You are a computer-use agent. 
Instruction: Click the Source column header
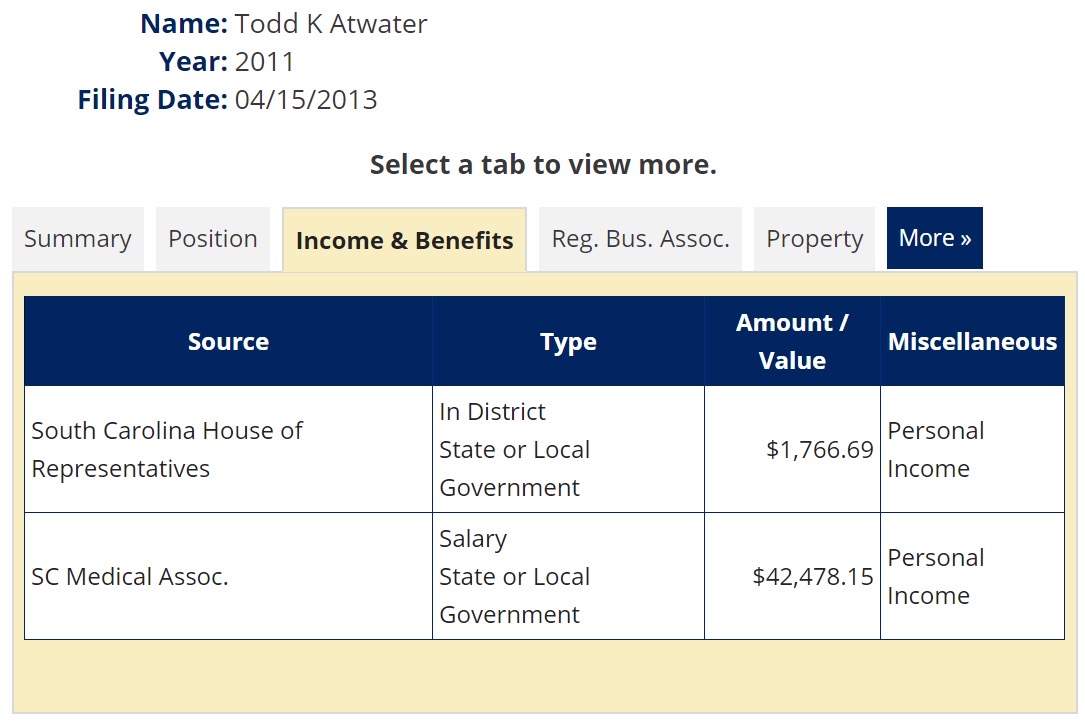pyautogui.click(x=228, y=342)
